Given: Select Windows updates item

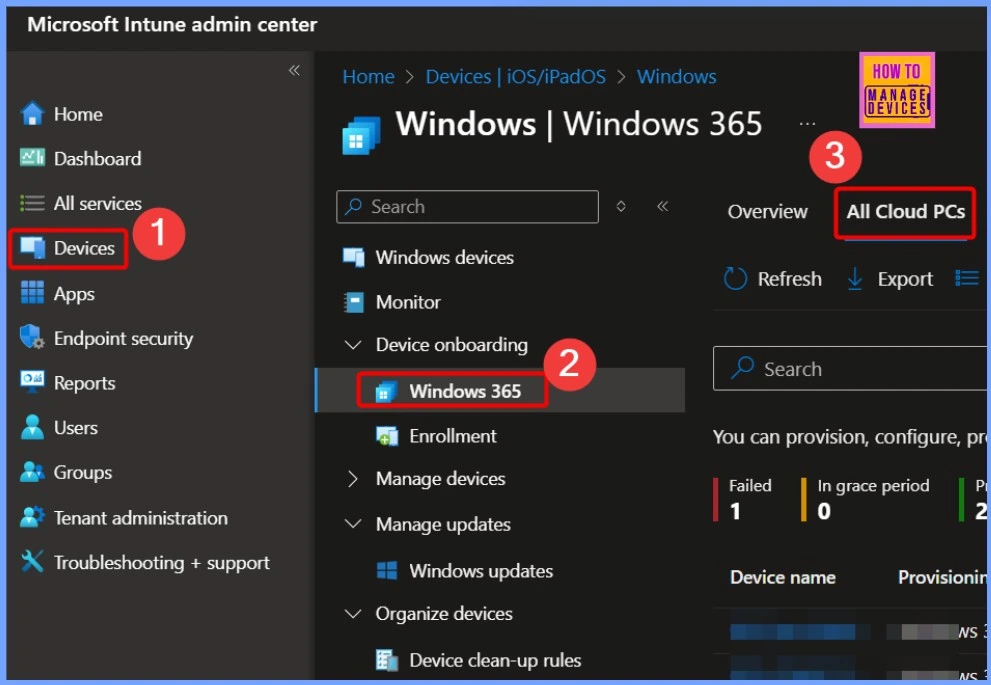Looking at the screenshot, I should click(x=481, y=571).
